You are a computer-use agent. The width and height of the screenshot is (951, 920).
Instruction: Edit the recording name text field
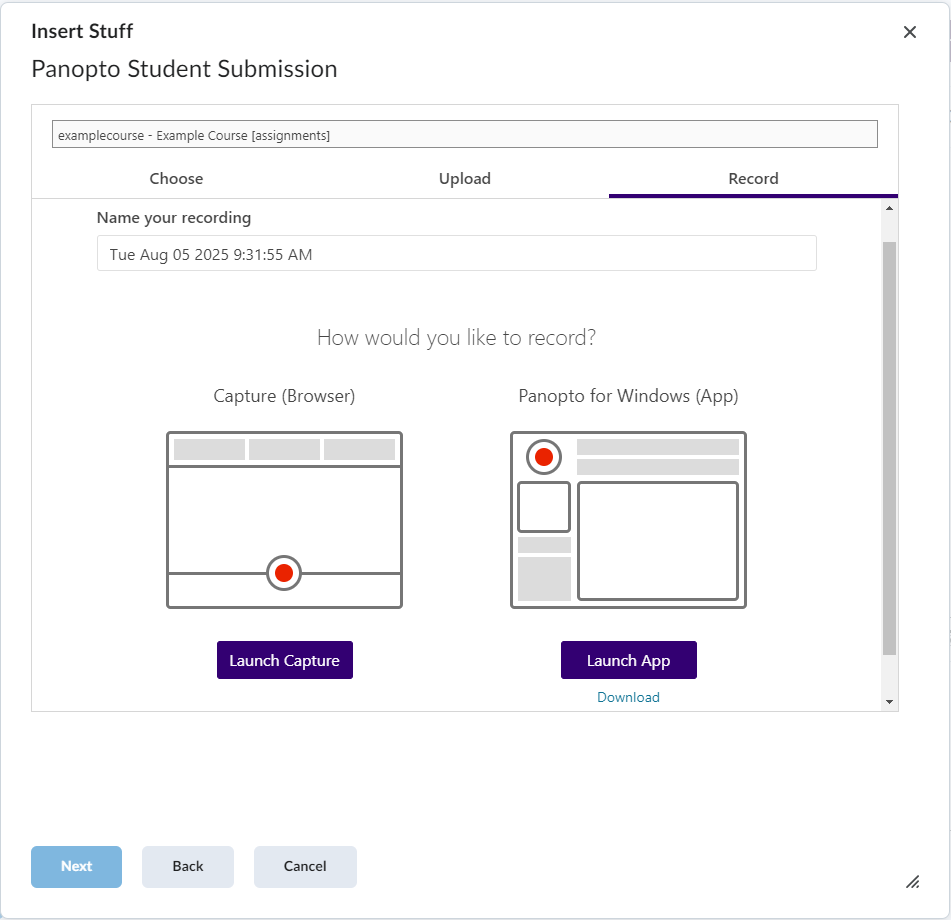coord(457,254)
